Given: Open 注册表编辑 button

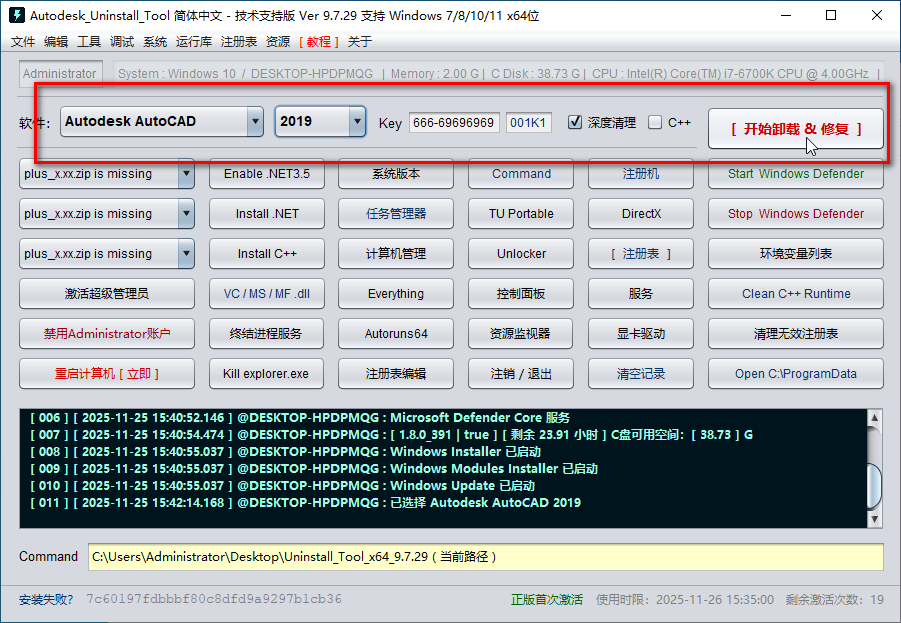Looking at the screenshot, I should coord(396,374).
